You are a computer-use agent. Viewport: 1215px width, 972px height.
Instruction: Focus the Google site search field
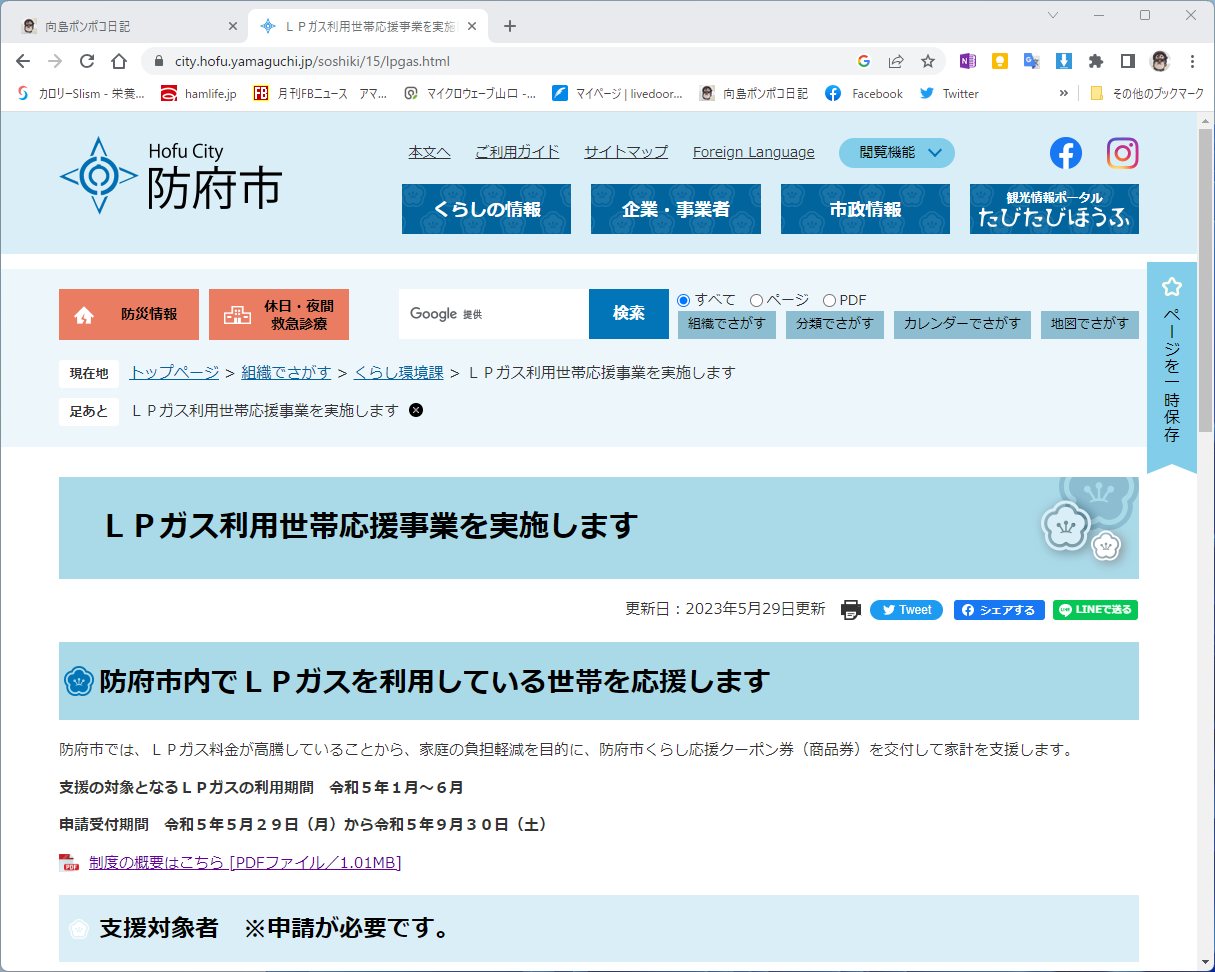pos(494,314)
